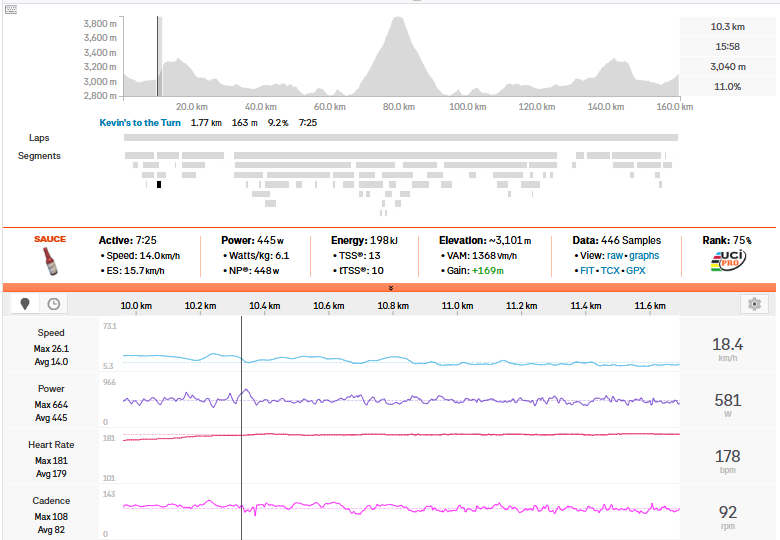Click the Gain +169m value
This screenshot has width=780, height=540.
tap(488, 270)
